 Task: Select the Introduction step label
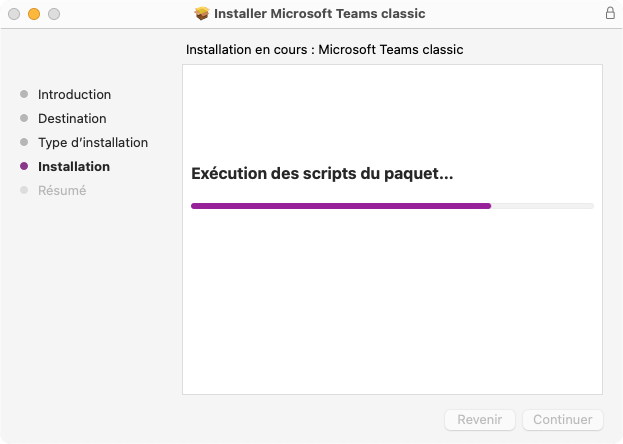pyautogui.click(x=74, y=95)
